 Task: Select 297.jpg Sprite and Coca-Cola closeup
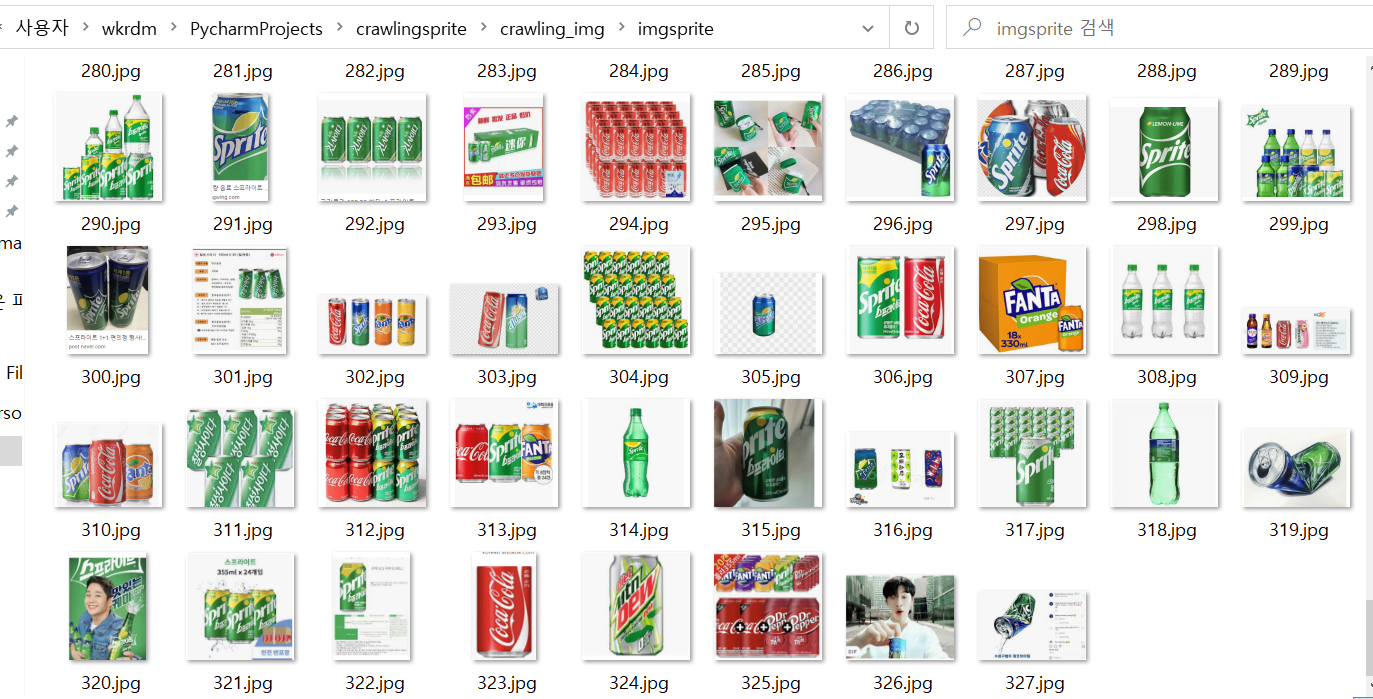click(x=1032, y=148)
